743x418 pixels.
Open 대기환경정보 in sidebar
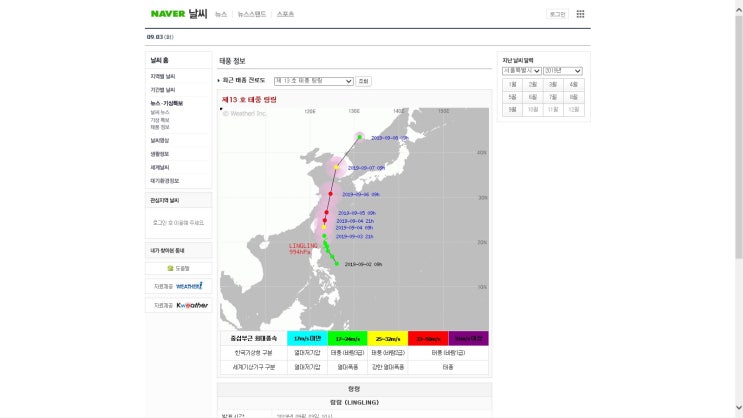(164, 181)
